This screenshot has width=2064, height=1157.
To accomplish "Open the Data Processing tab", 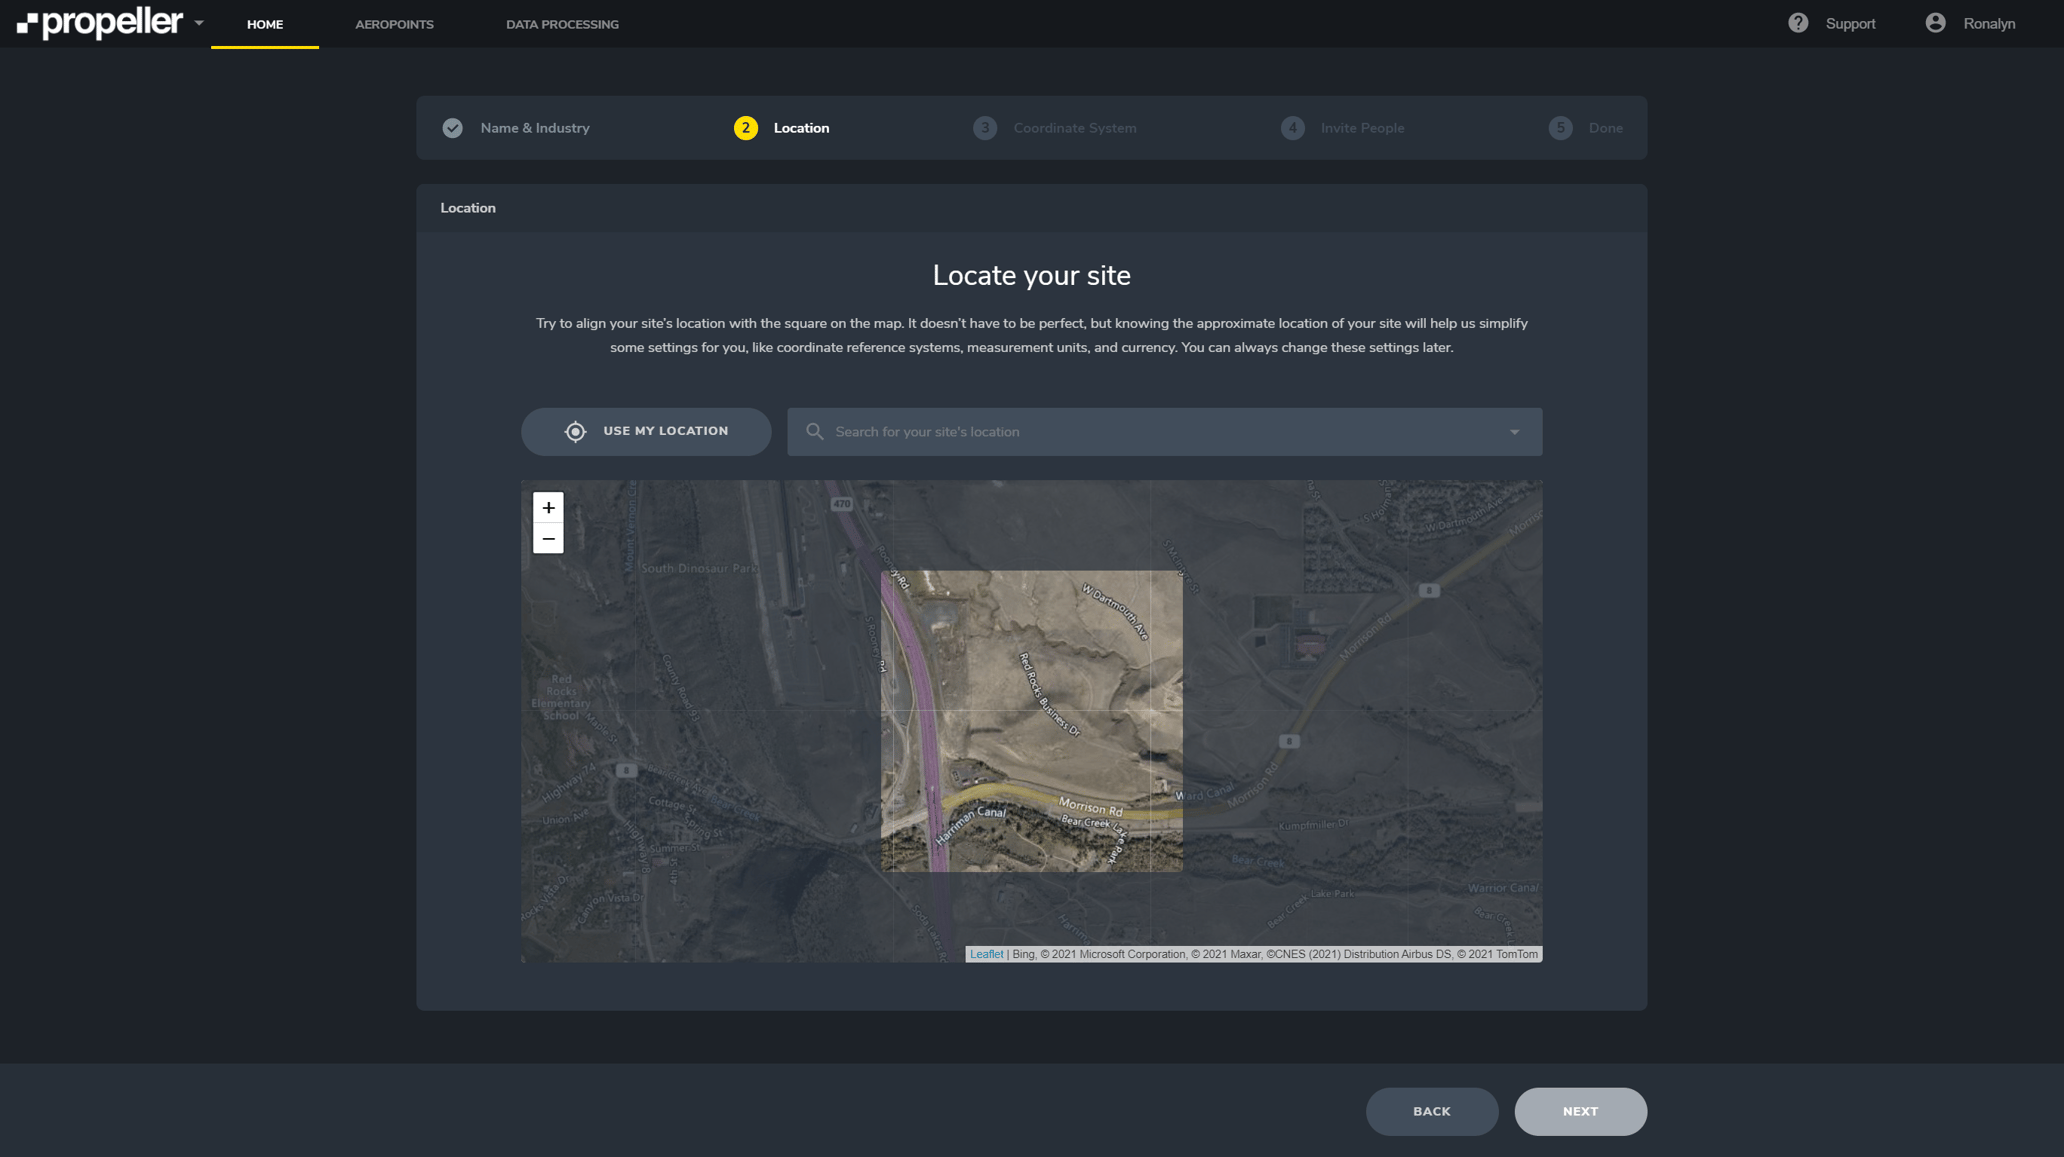I will tap(562, 24).
